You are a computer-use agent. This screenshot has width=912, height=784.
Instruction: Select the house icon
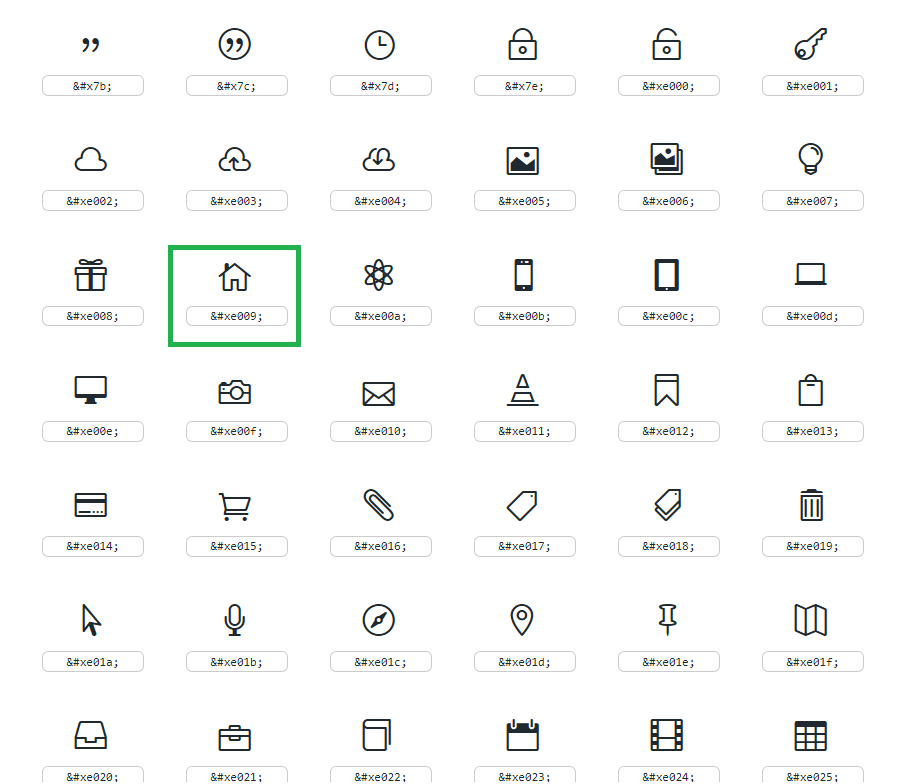pyautogui.click(x=234, y=276)
